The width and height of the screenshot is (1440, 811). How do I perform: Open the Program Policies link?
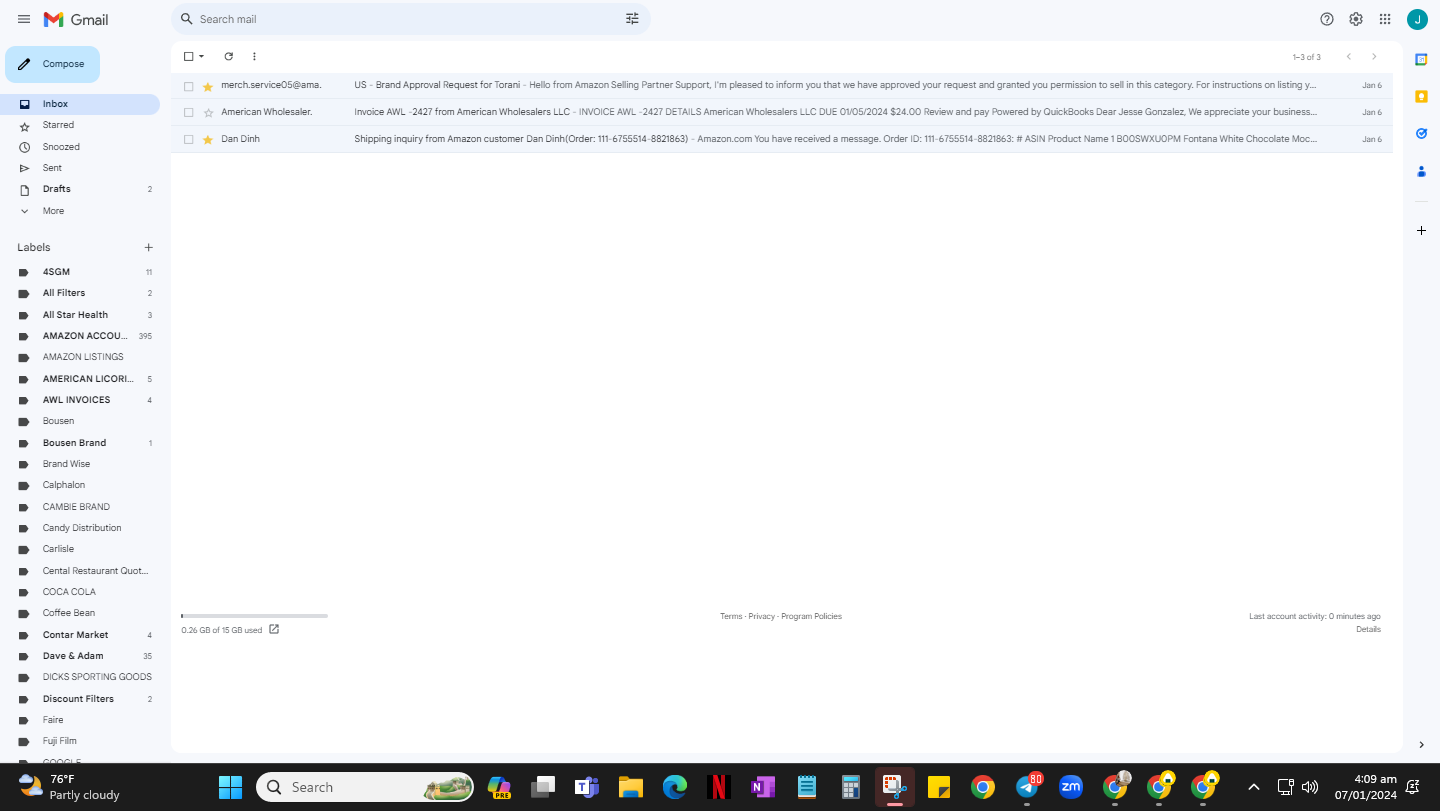click(812, 616)
